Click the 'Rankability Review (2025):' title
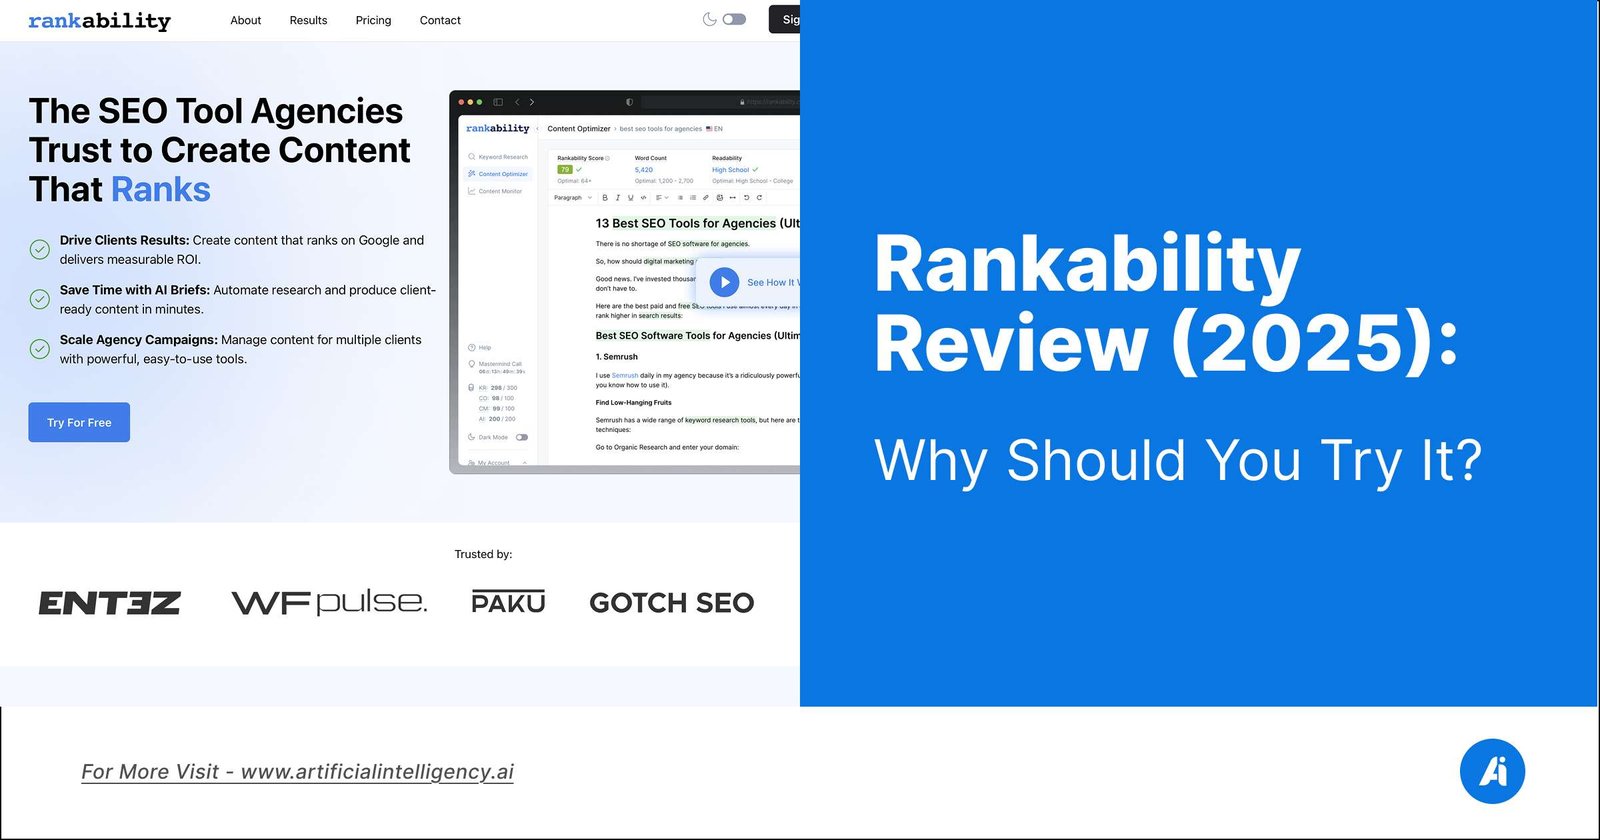Screen dimensions: 1600x840 click(x=1167, y=304)
